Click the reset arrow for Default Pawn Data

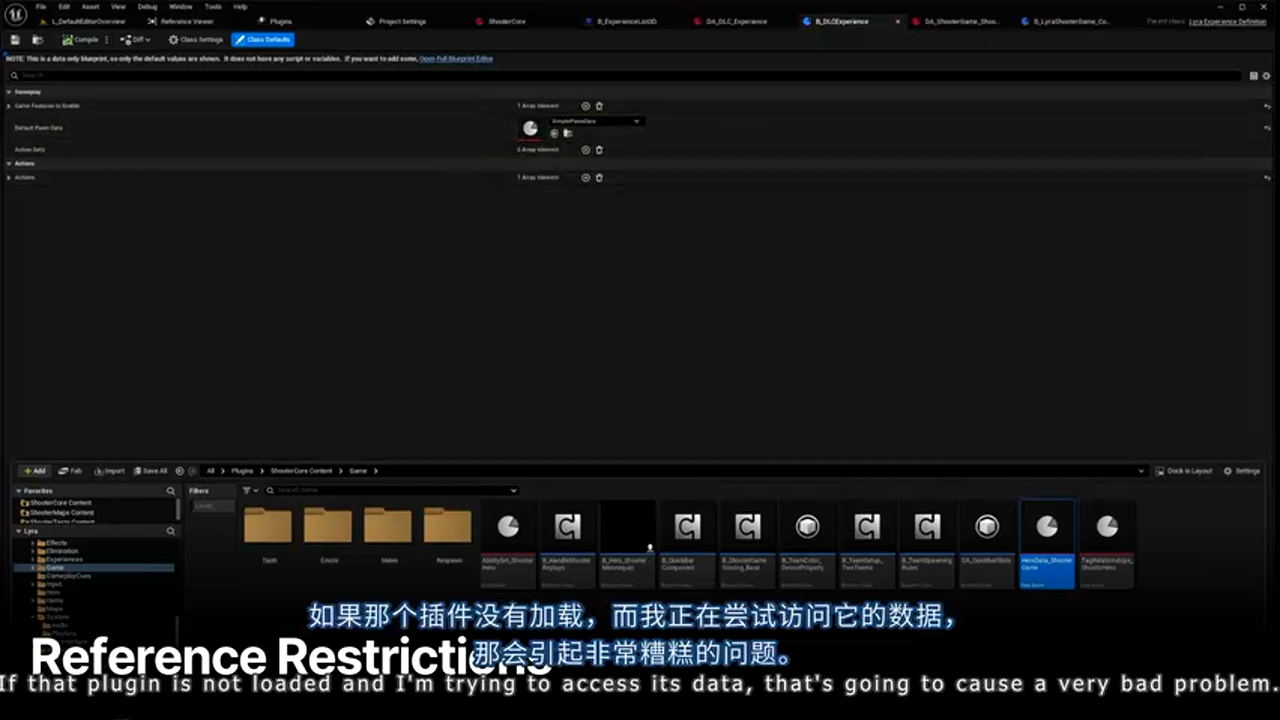[1267, 128]
